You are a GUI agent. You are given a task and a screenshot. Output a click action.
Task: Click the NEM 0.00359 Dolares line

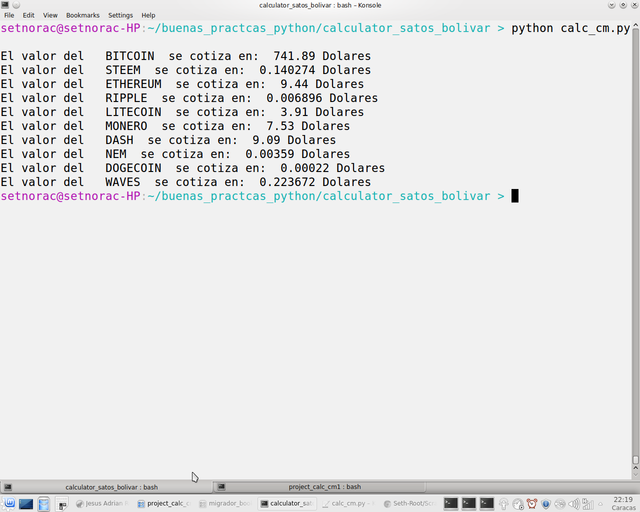pyautogui.click(x=175, y=154)
